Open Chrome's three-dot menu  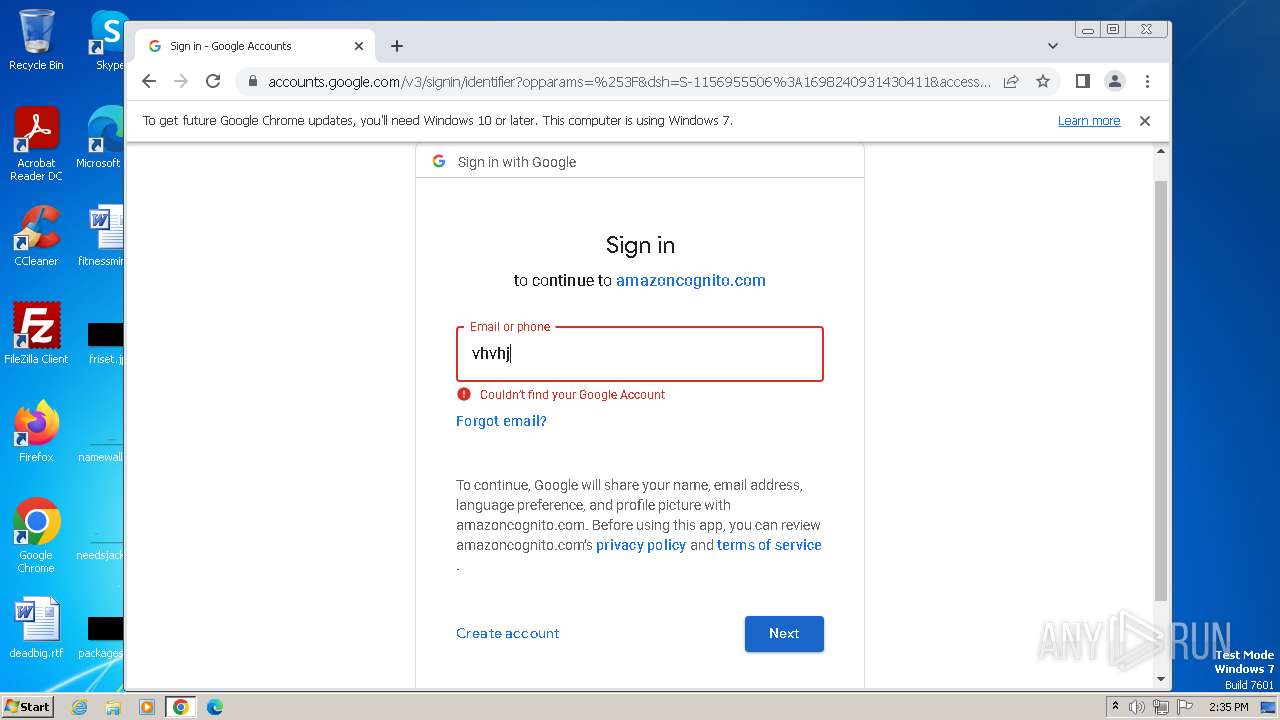1147,81
